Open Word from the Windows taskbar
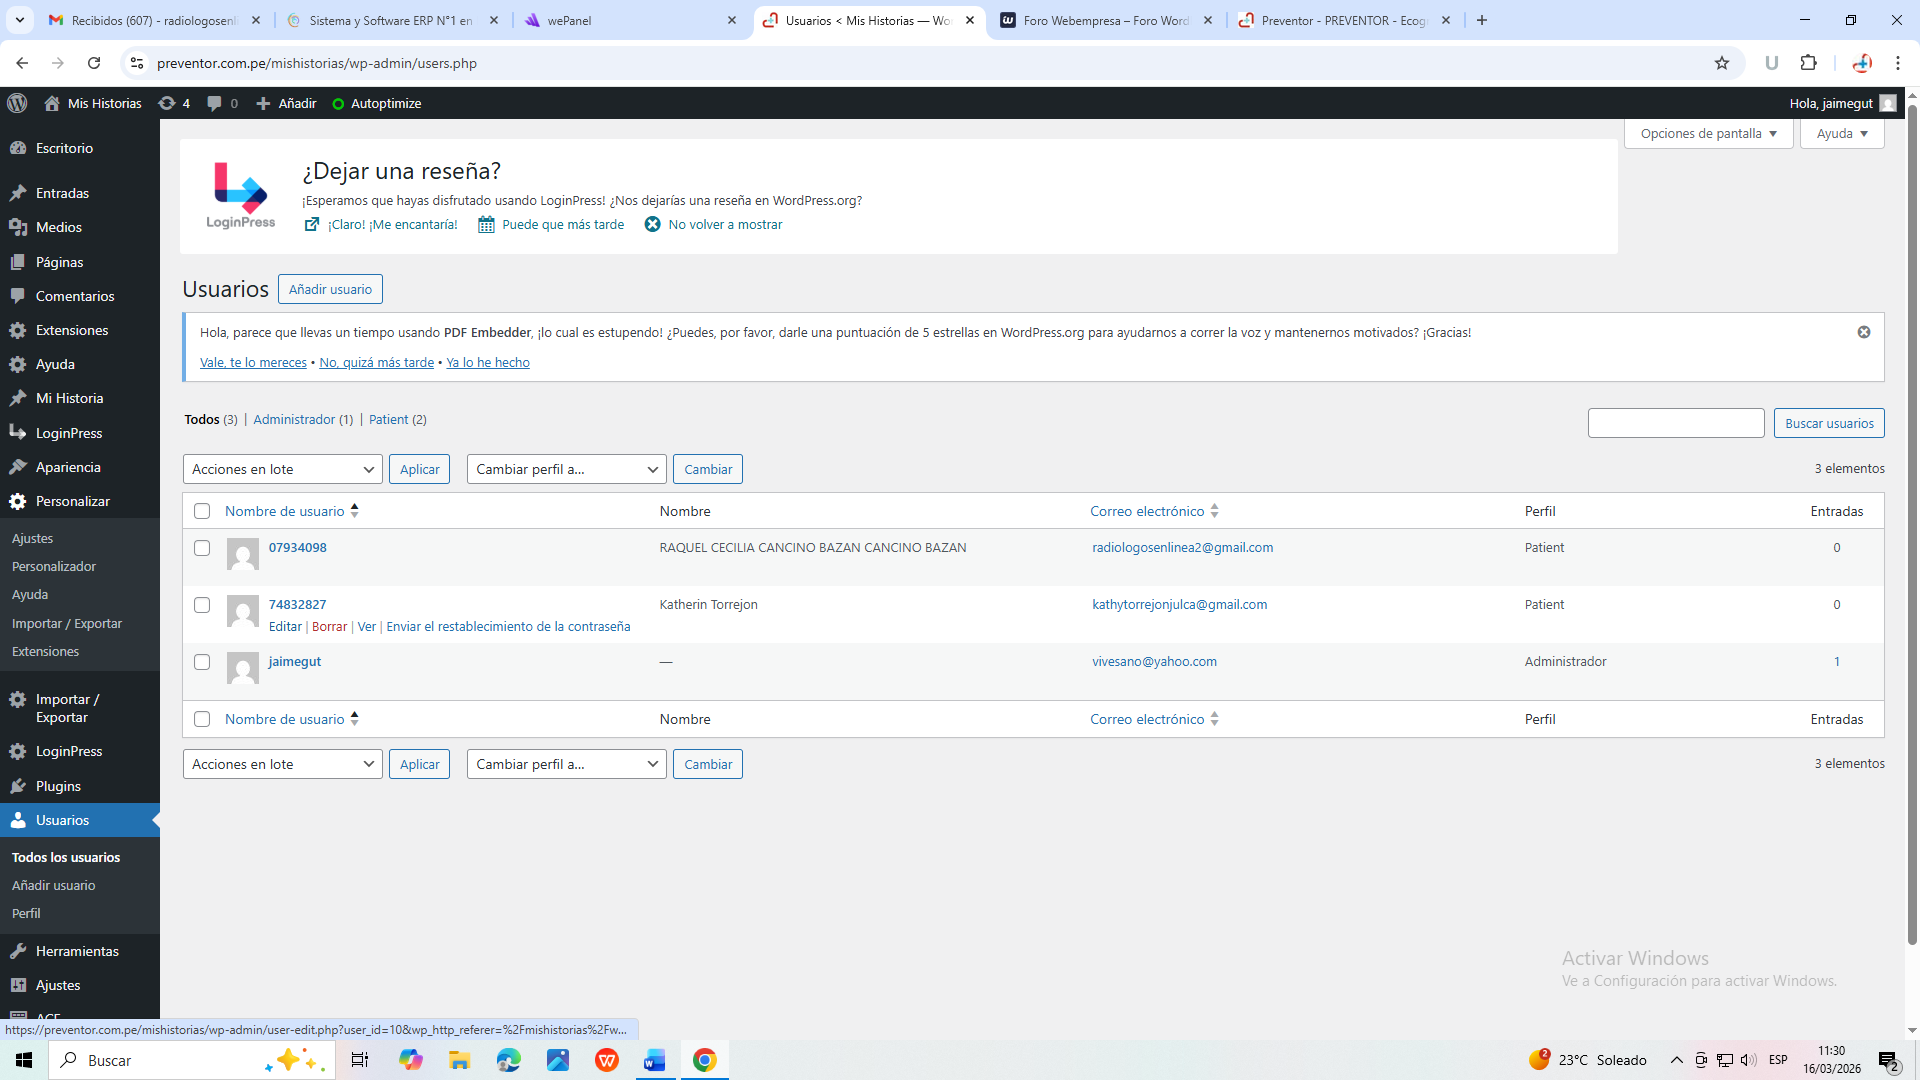The image size is (1920, 1080). pyautogui.click(x=655, y=1060)
